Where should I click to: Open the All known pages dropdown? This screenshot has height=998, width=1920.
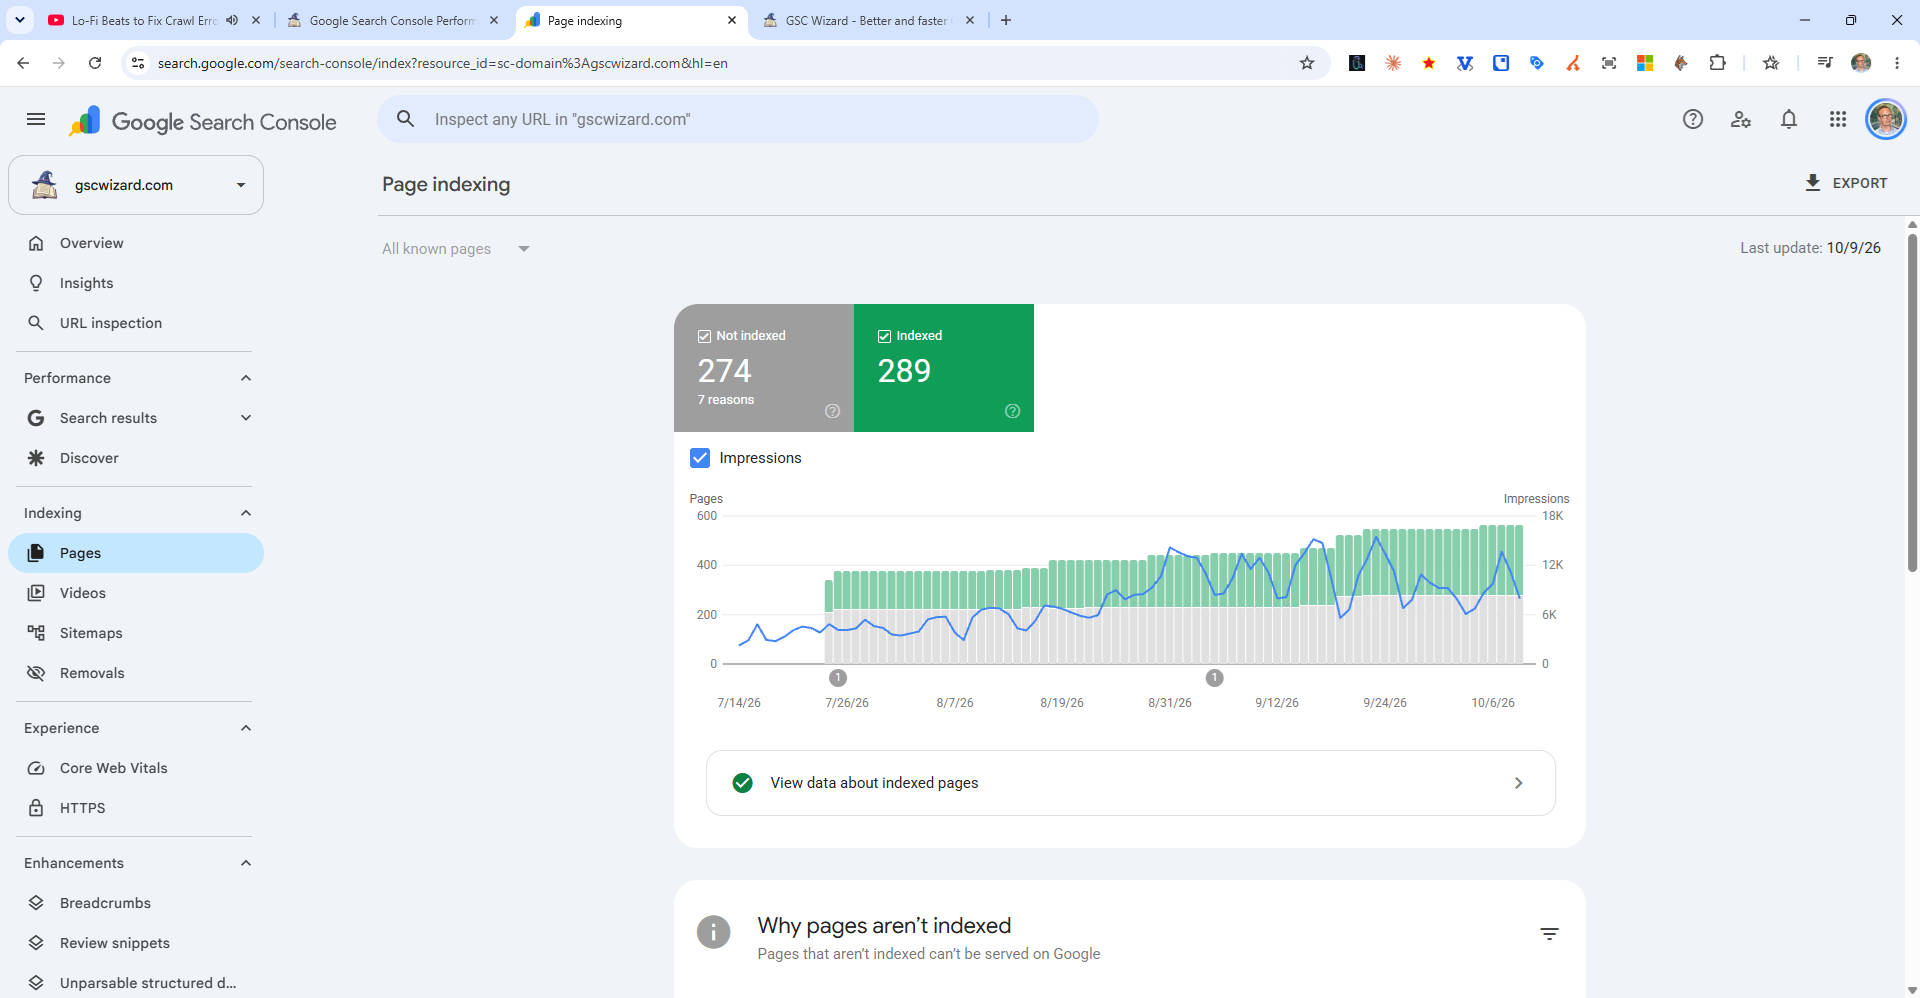click(x=456, y=249)
